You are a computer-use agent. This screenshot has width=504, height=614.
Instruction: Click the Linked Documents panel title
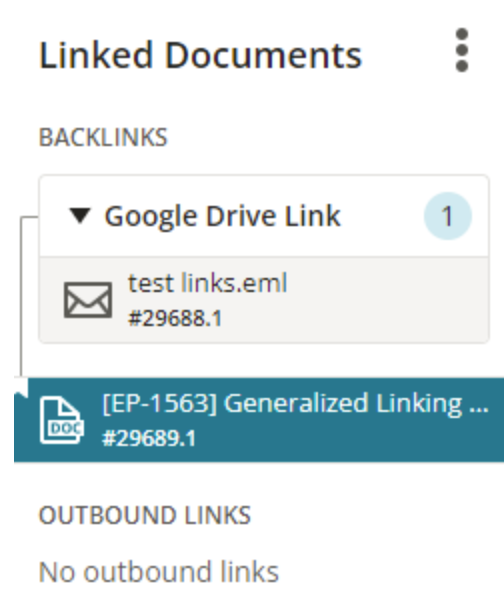(x=200, y=55)
